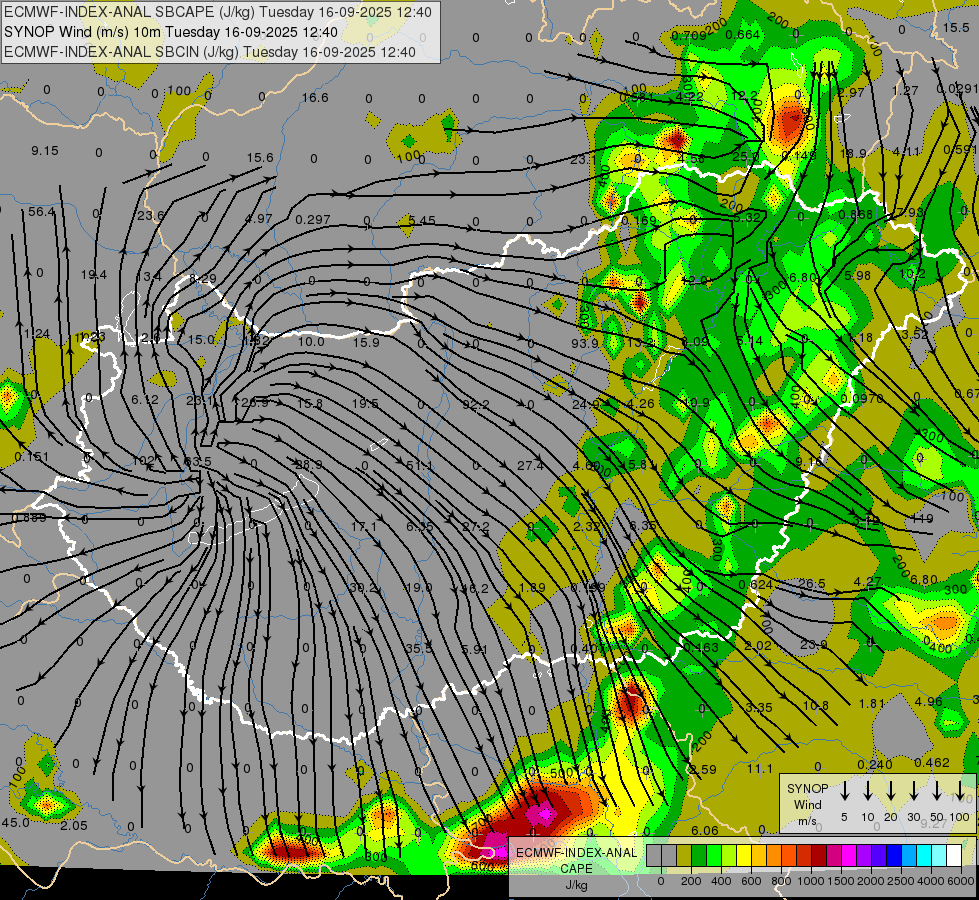979x900 pixels.
Task: Click the 30.2 value on the map
Action: point(363,587)
